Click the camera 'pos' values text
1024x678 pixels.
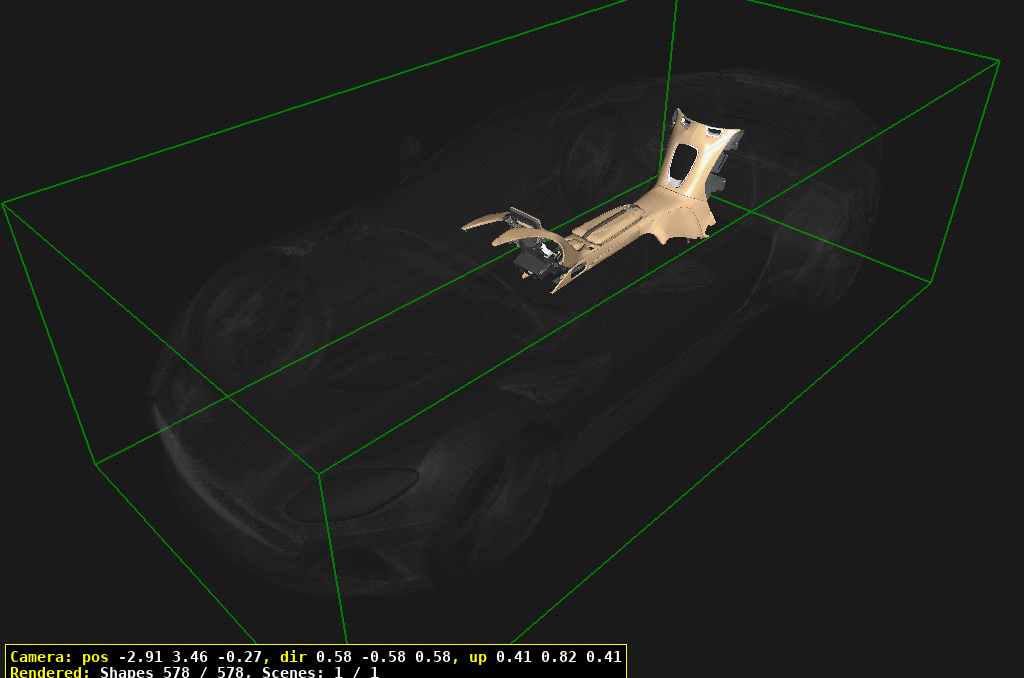click(x=192, y=657)
